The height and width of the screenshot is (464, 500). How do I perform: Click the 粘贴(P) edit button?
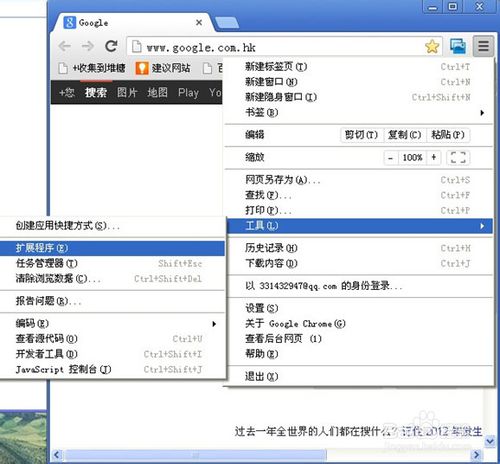[x=448, y=135]
